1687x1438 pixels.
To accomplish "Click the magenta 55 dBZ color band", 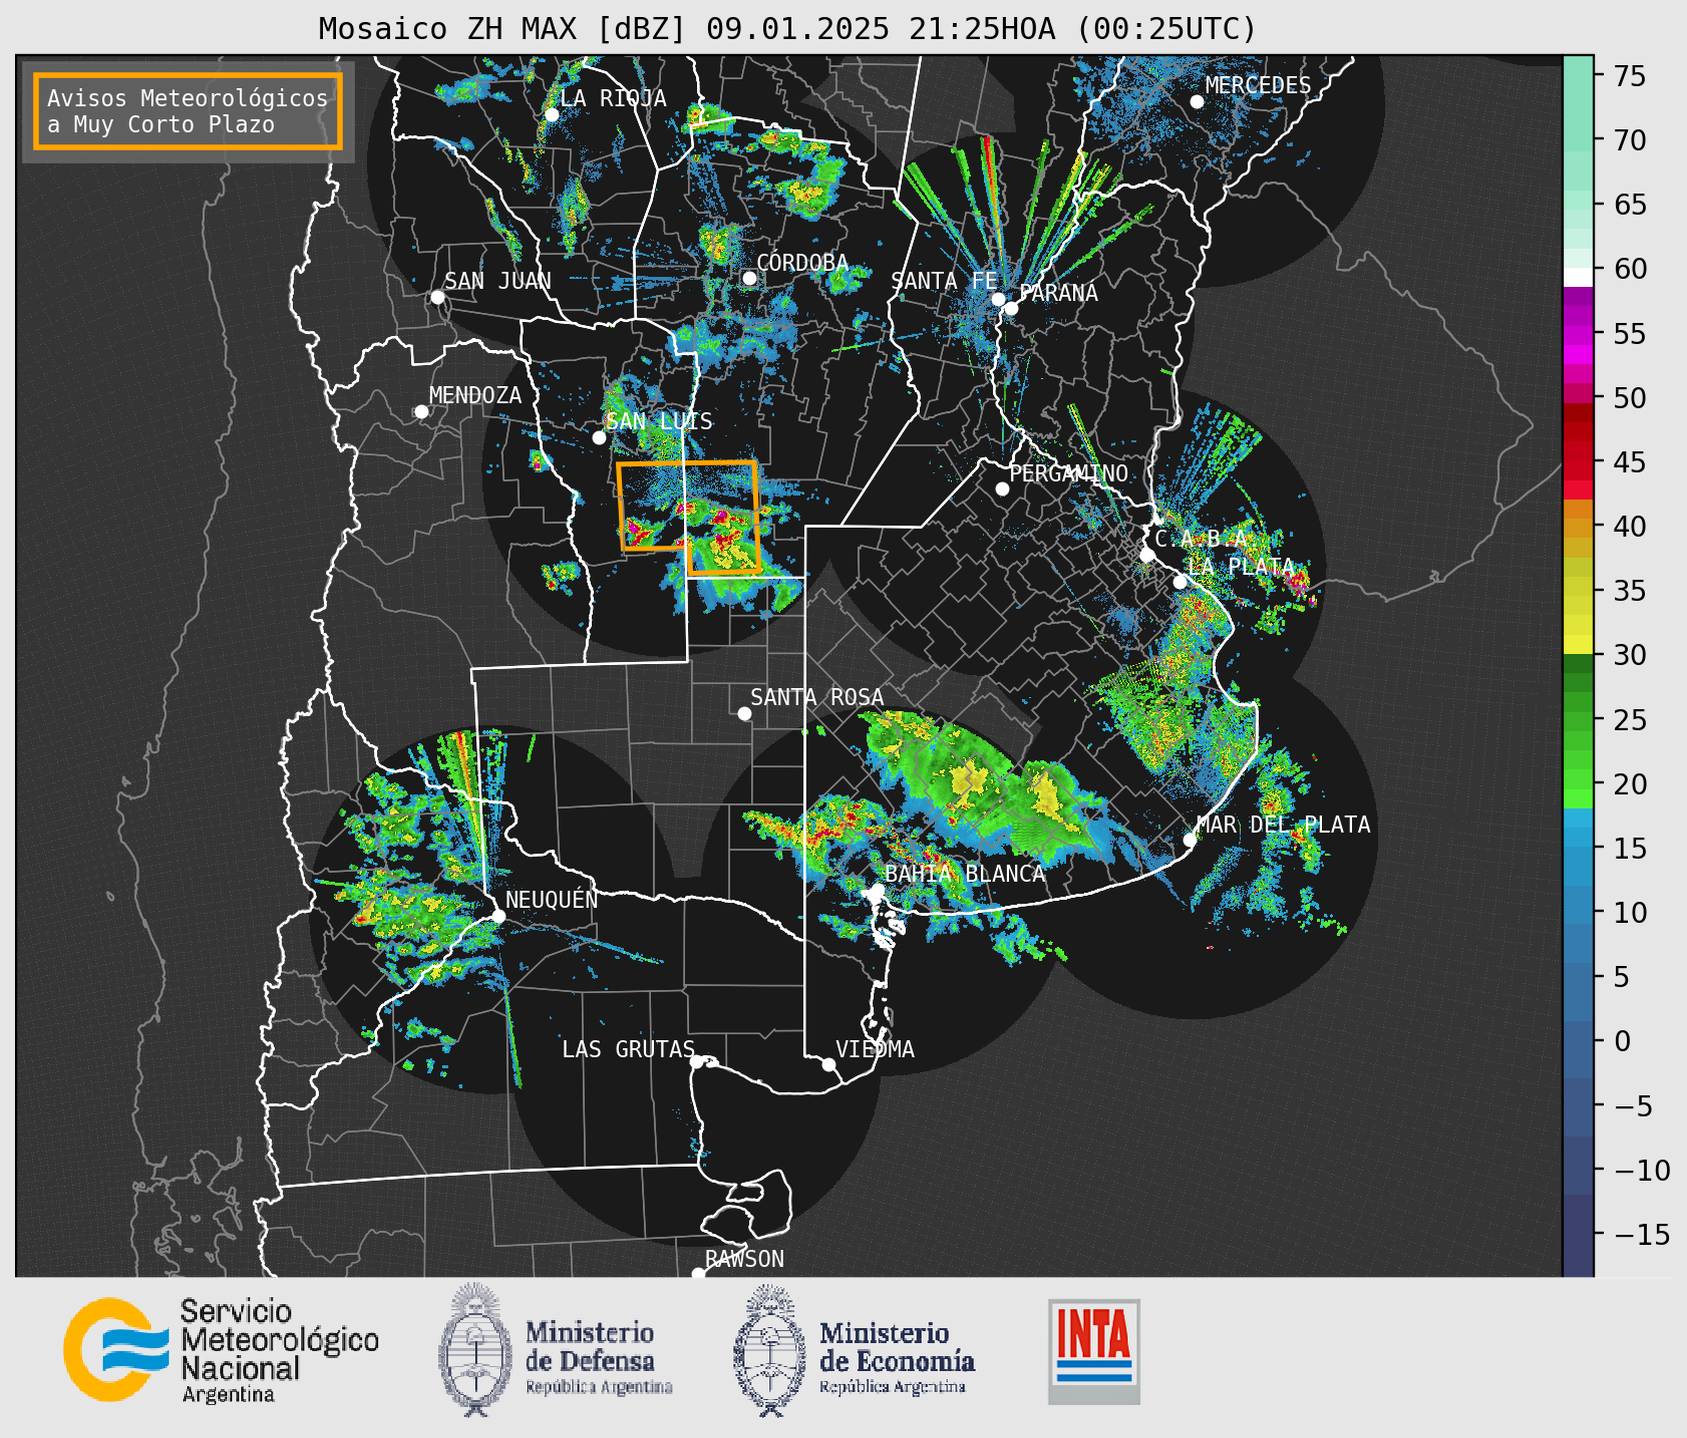I will coord(1578,333).
